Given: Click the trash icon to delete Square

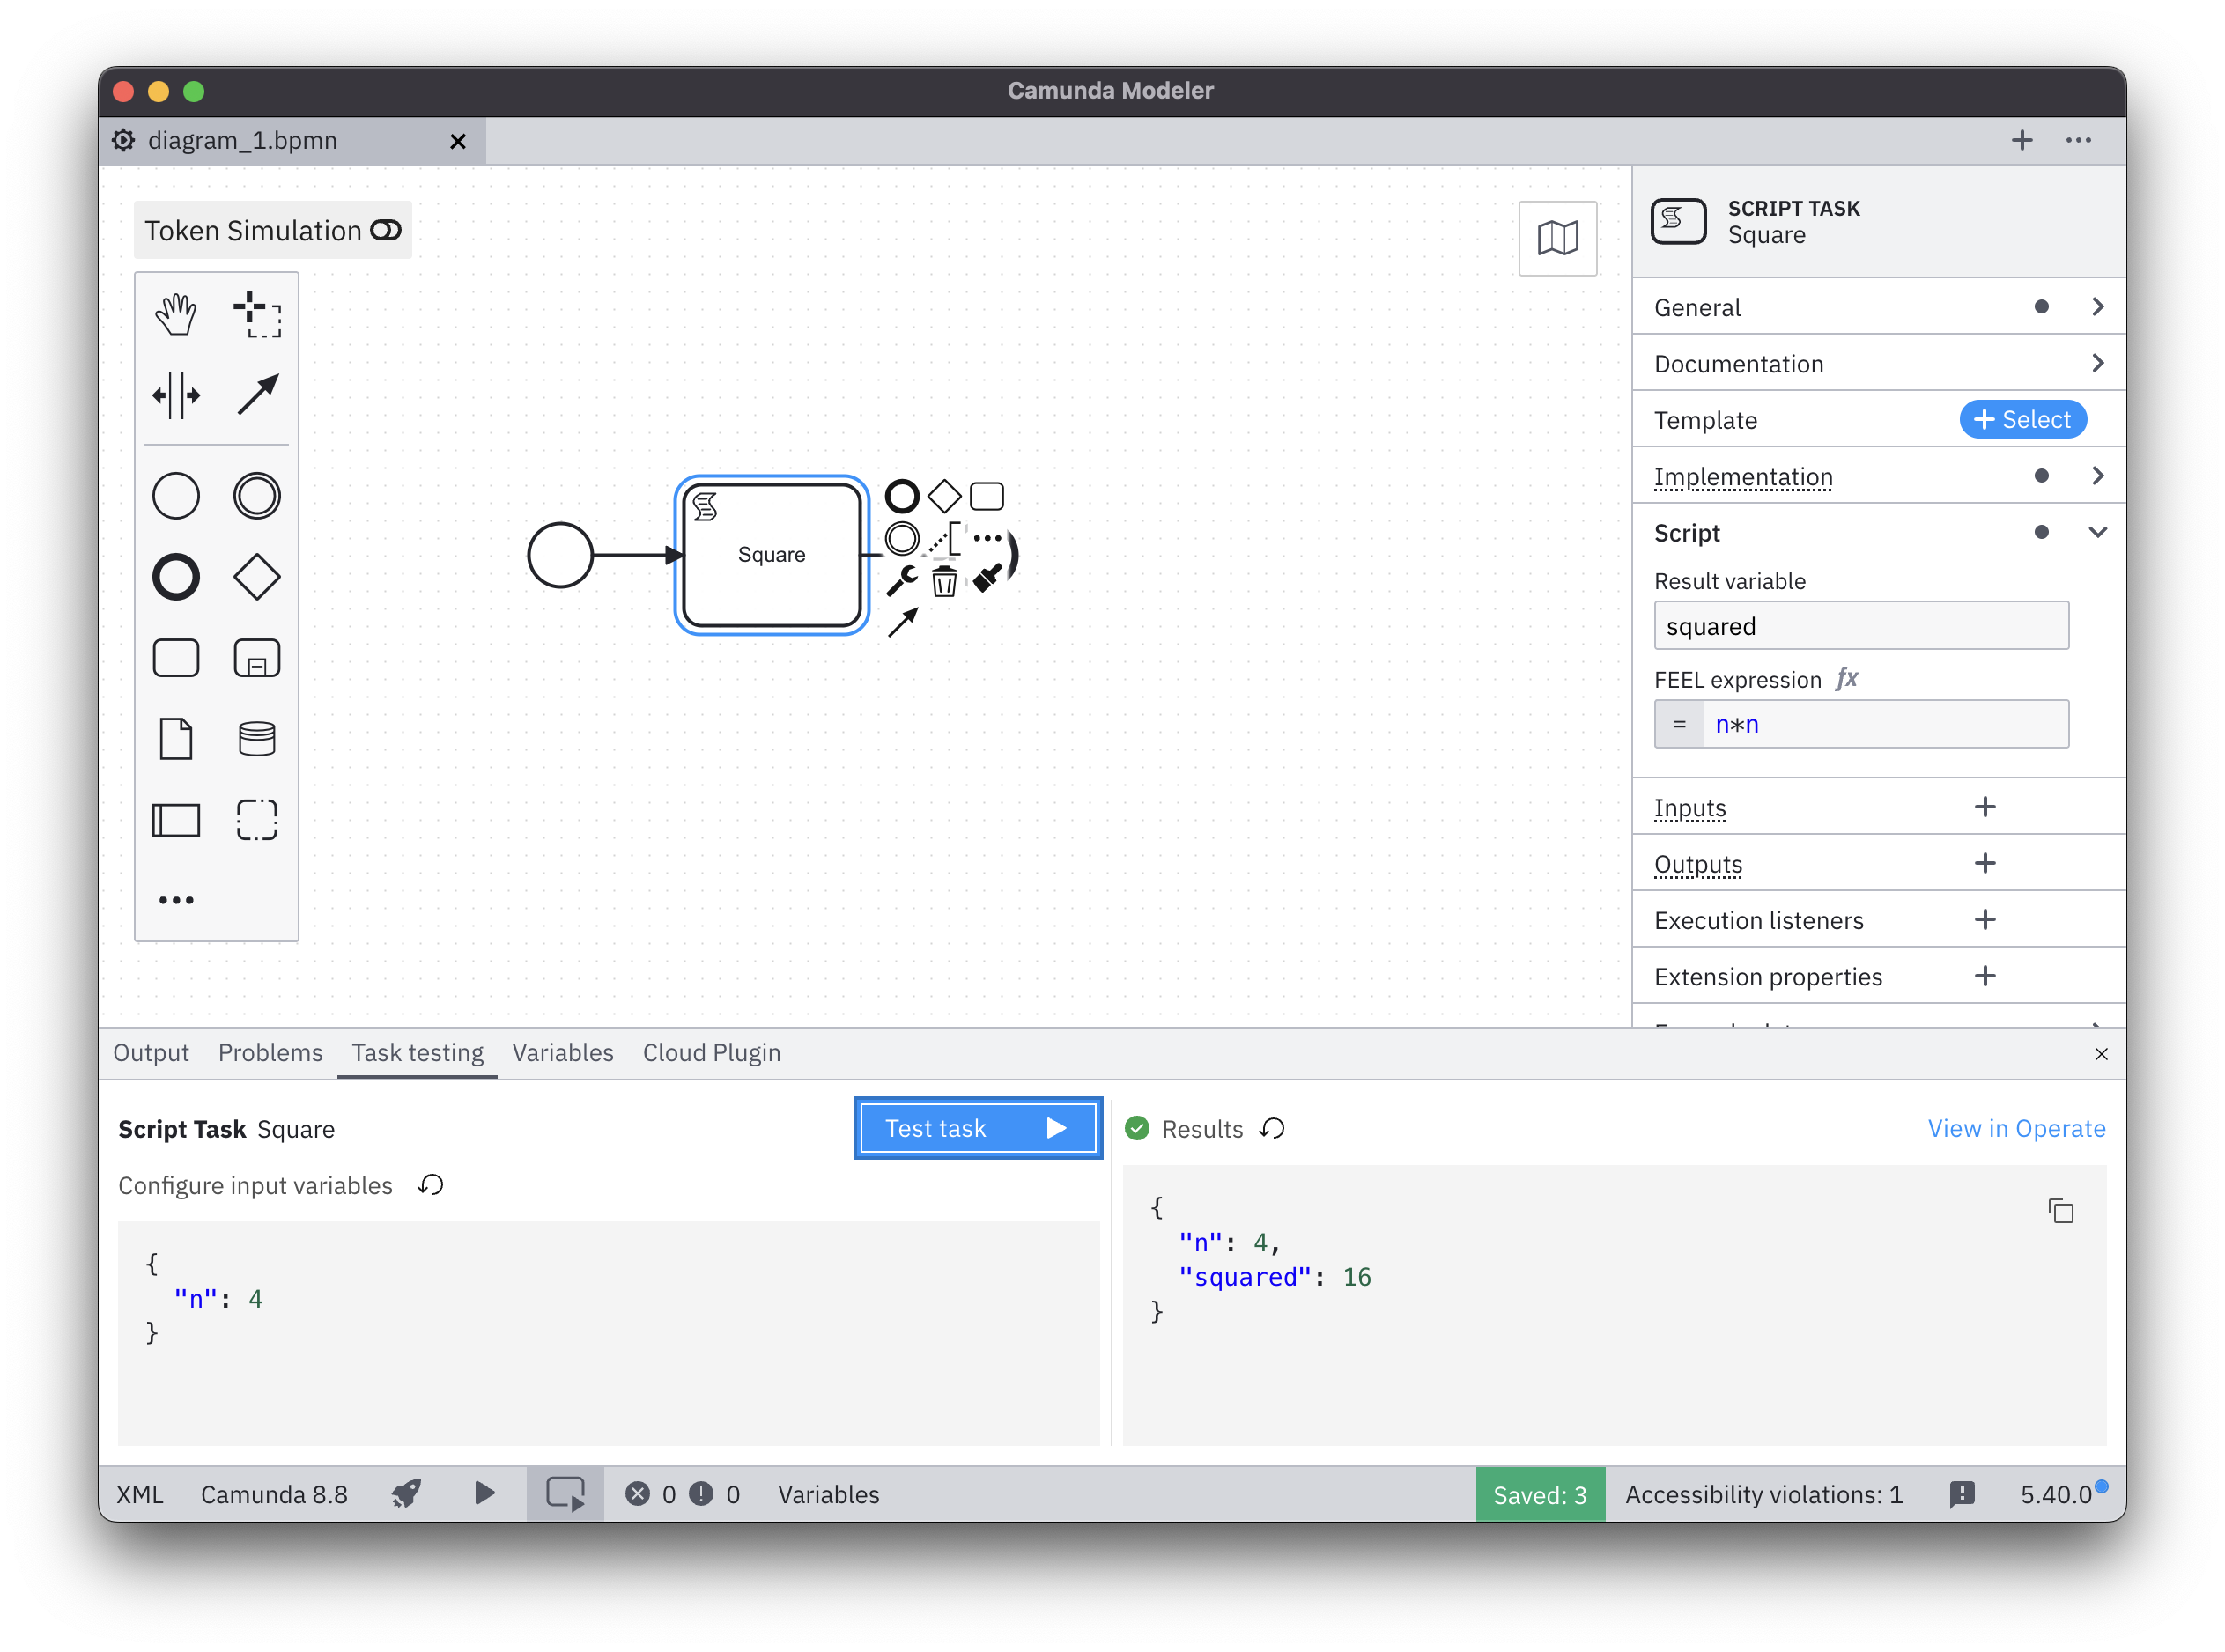Looking at the screenshot, I should 944,581.
